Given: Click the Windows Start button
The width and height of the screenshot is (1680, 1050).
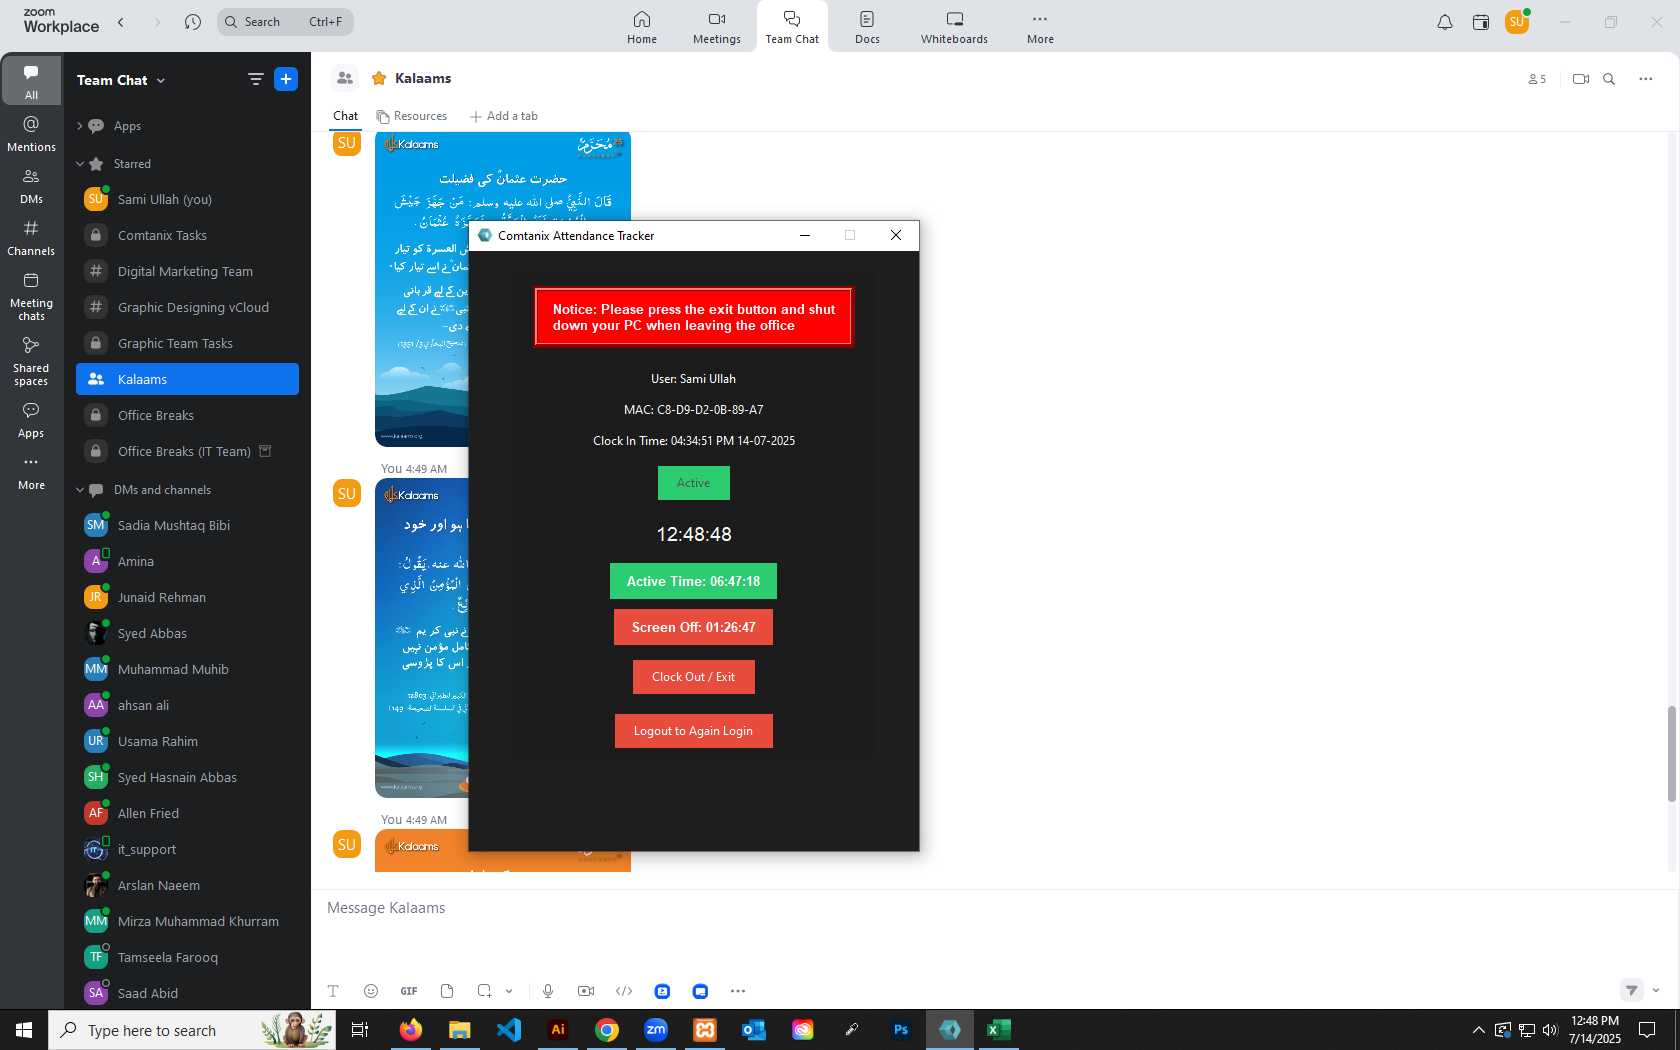Looking at the screenshot, I should pyautogui.click(x=24, y=1030).
